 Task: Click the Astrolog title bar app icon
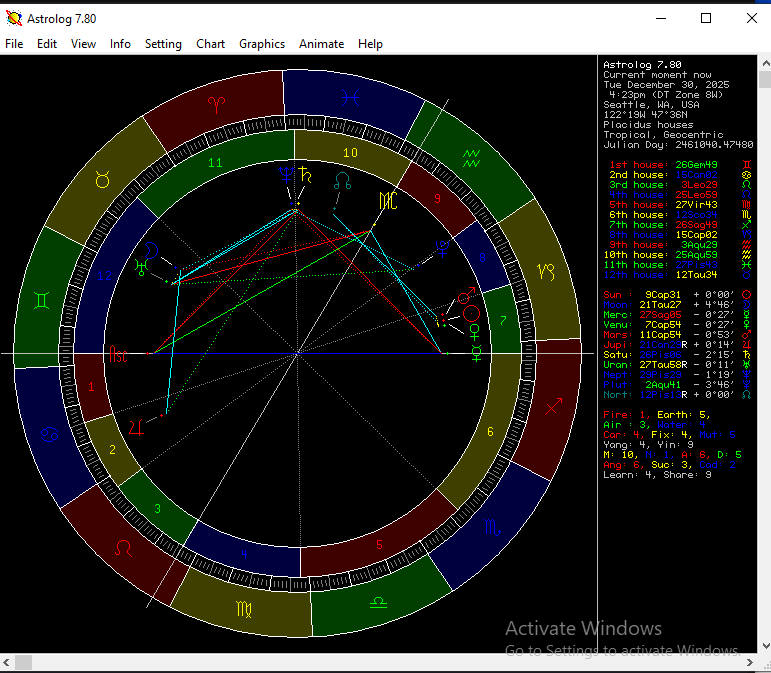click(13, 18)
